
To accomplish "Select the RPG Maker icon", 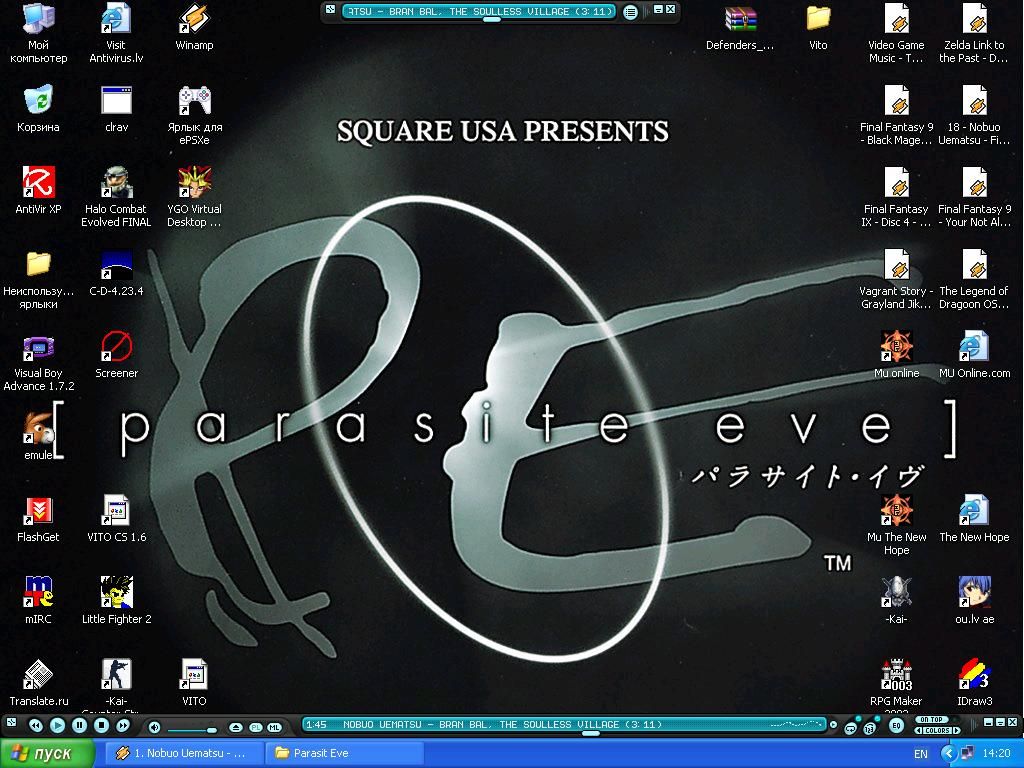I will [x=896, y=682].
